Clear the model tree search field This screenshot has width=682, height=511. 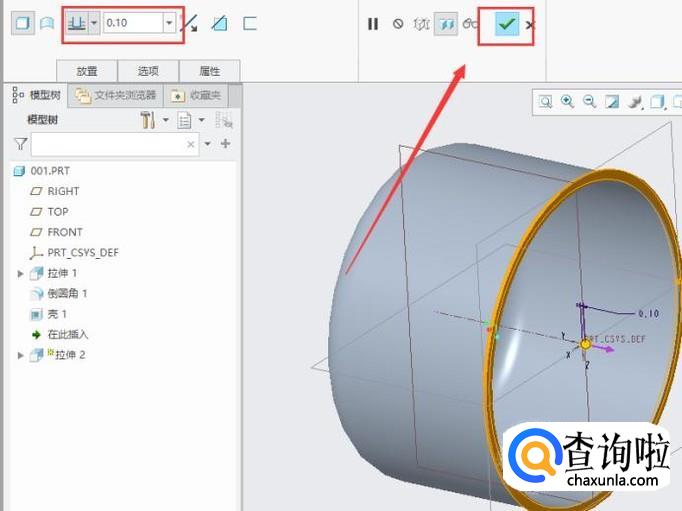191,144
